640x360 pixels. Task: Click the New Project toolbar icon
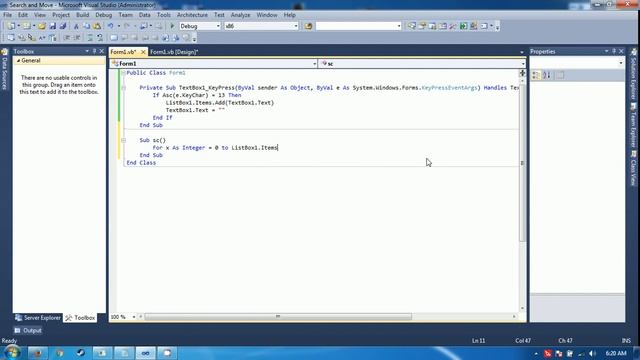(x=11, y=26)
